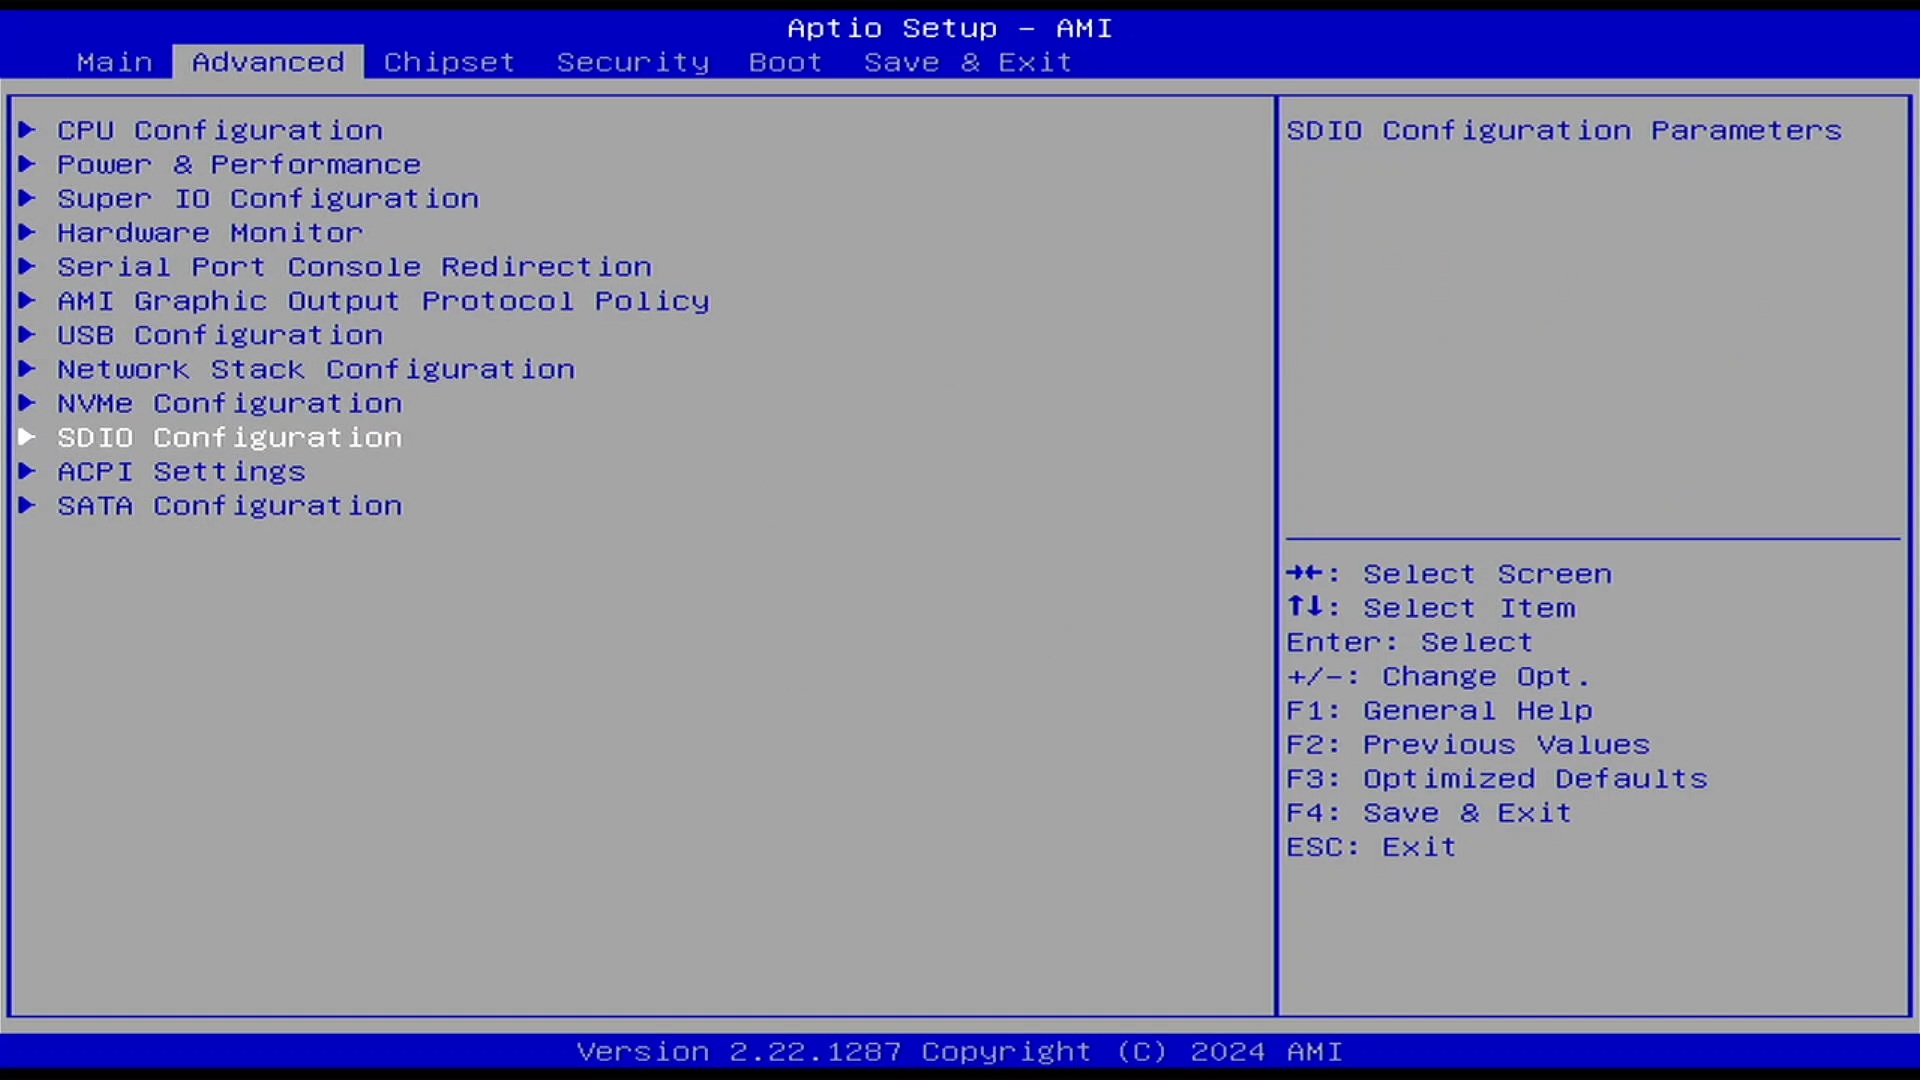Open Super IO Configuration entry
Image resolution: width=1920 pixels, height=1080 pixels.
268,198
